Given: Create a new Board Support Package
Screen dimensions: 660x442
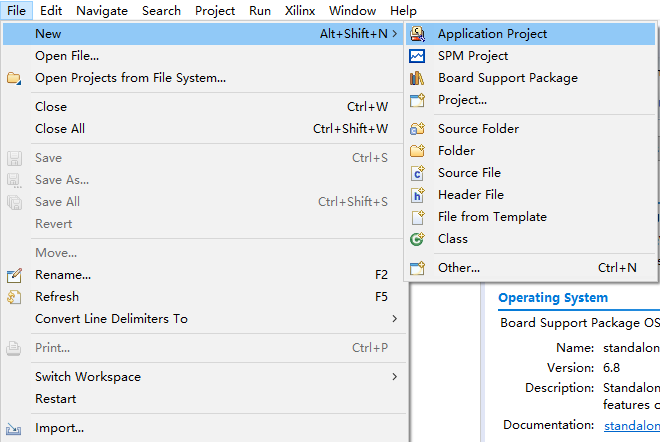Looking at the screenshot, I should [x=531, y=78].
